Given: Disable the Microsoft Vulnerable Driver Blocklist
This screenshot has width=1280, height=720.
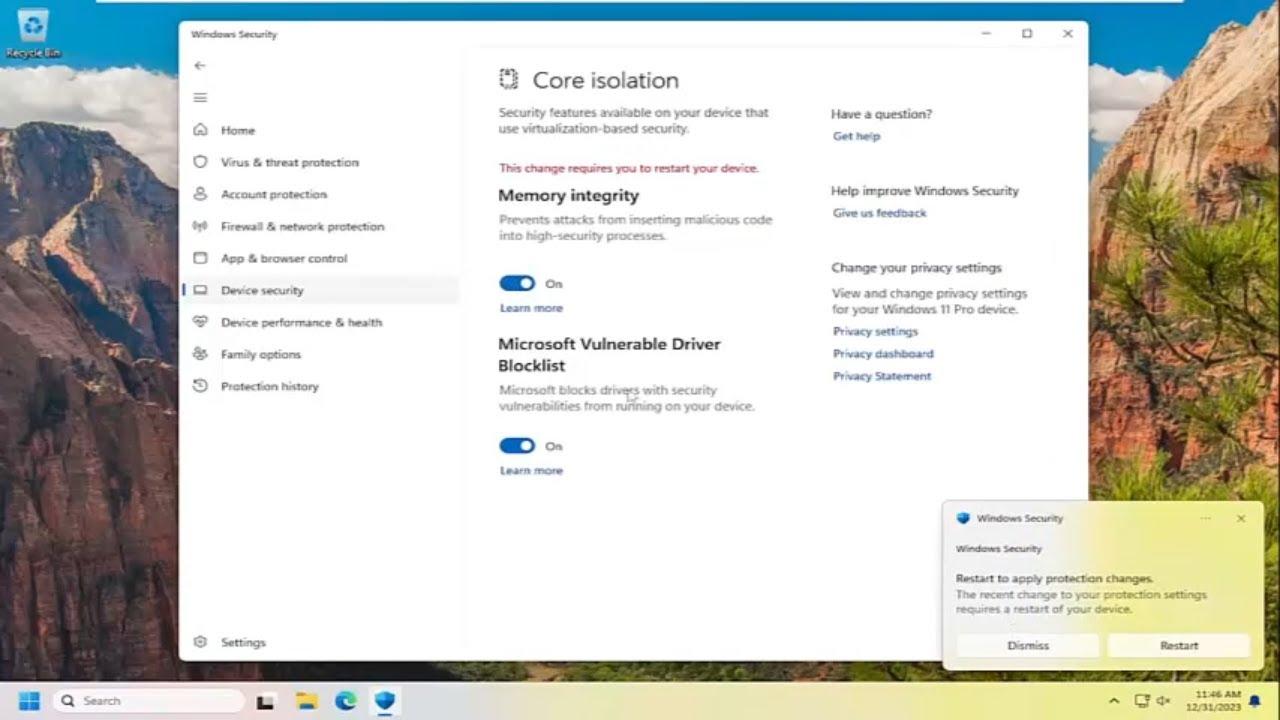Looking at the screenshot, I should tap(517, 445).
